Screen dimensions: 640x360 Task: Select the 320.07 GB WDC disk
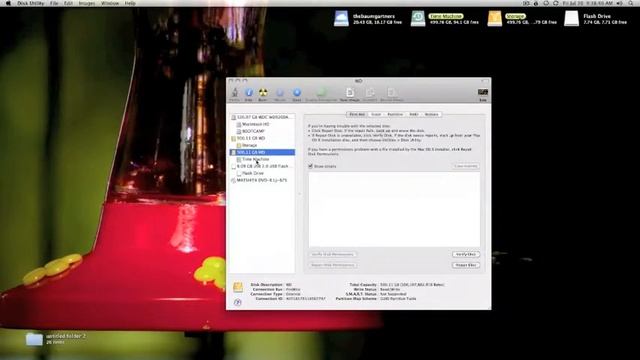tap(262, 117)
